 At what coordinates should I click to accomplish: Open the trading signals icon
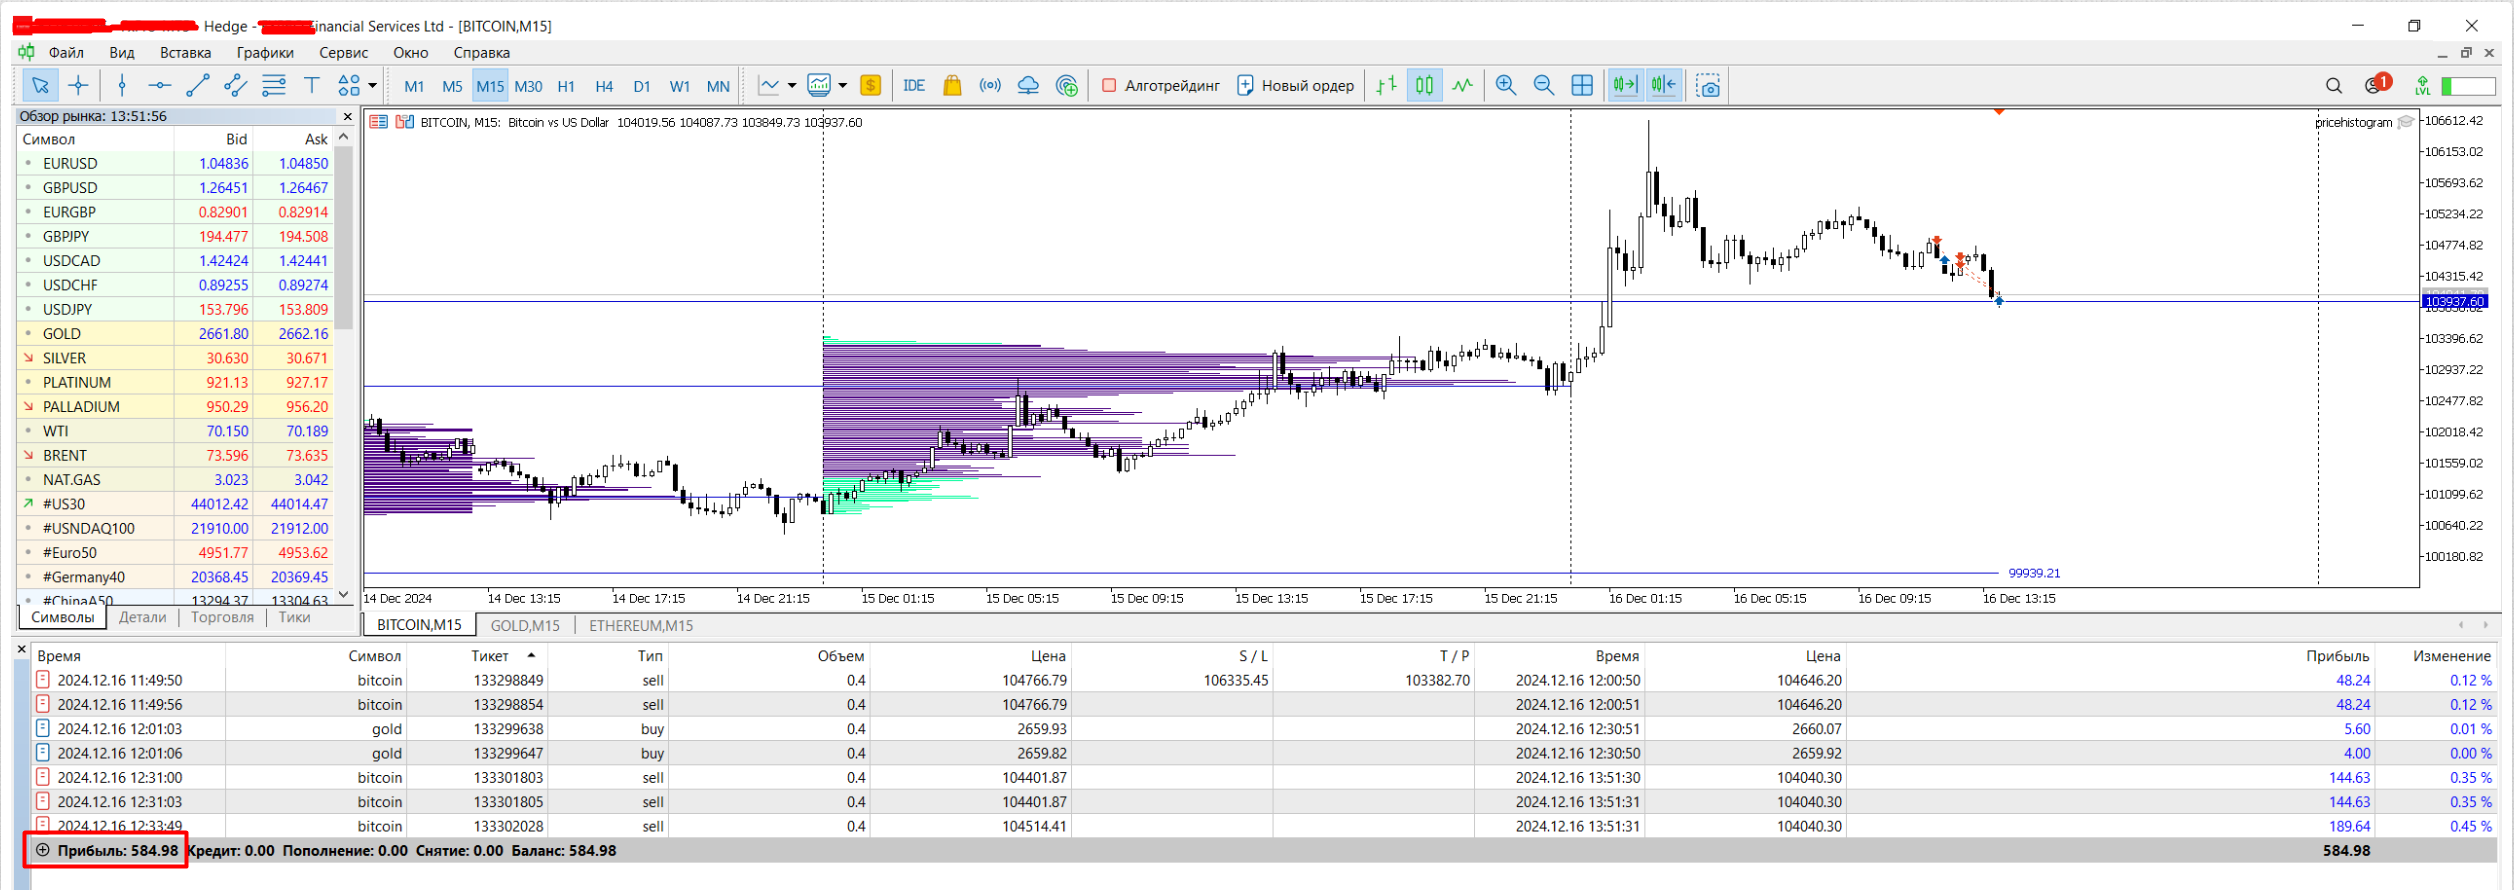click(990, 86)
